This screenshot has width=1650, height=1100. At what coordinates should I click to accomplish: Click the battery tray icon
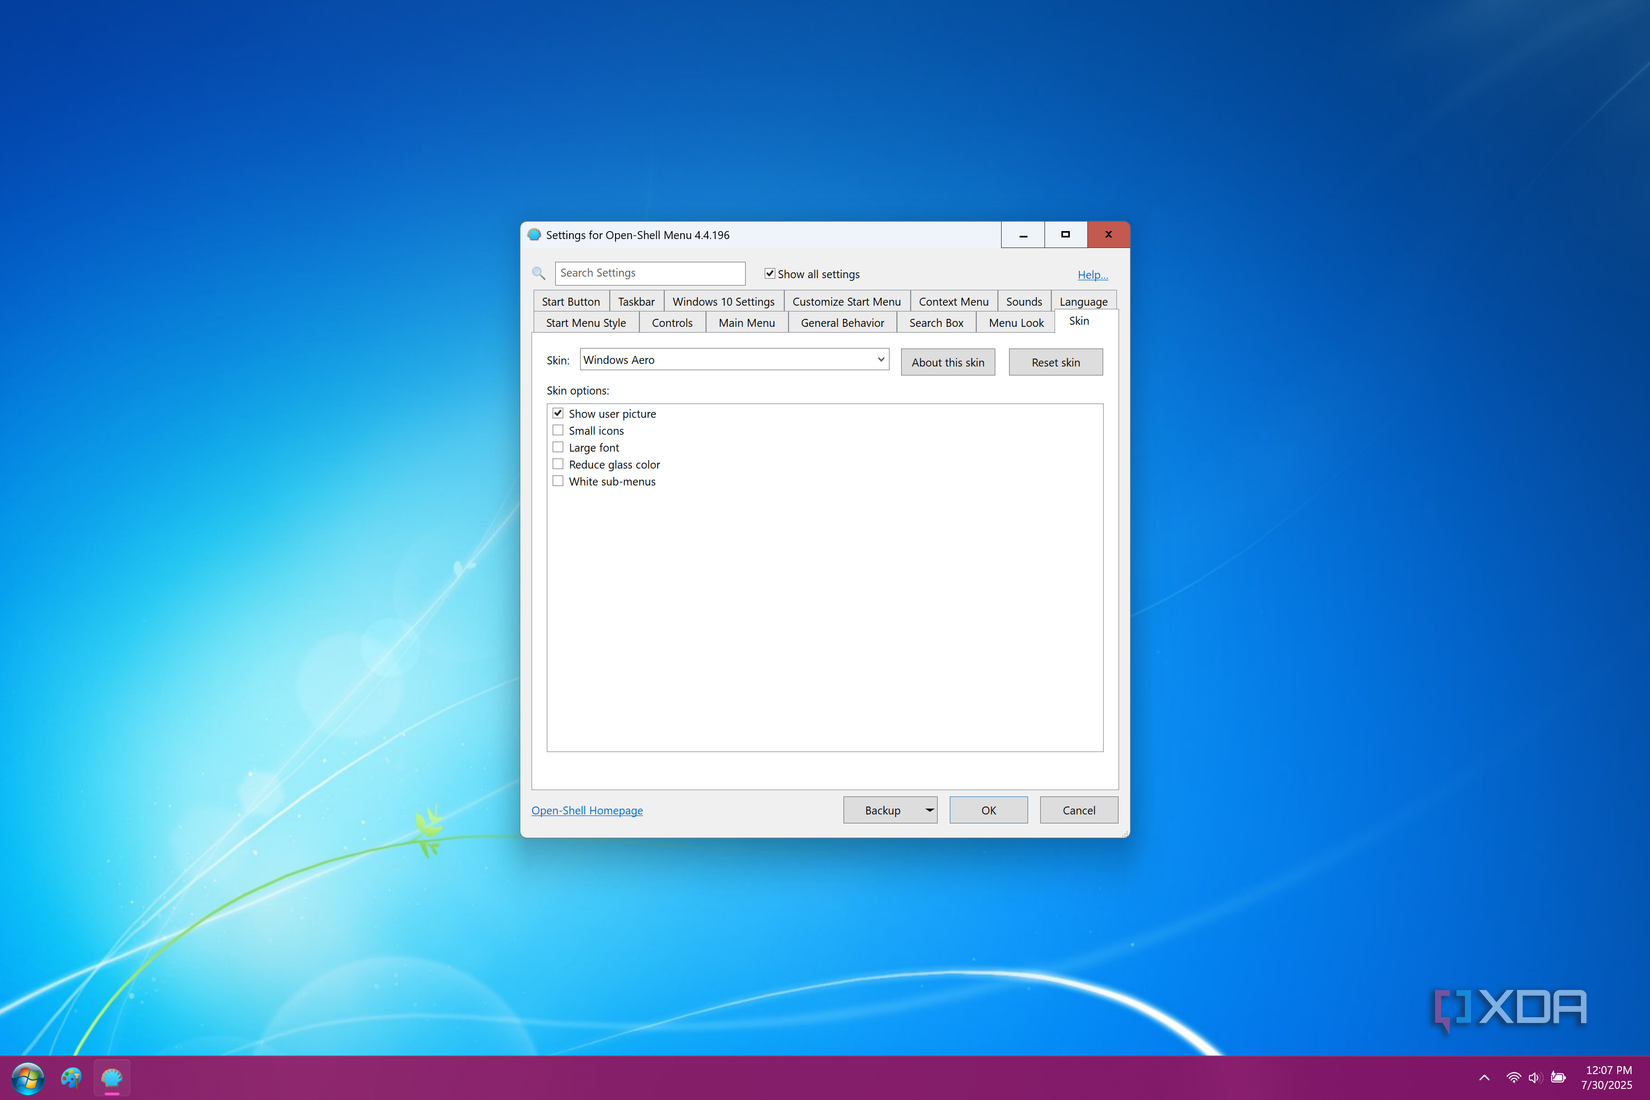(x=1558, y=1078)
